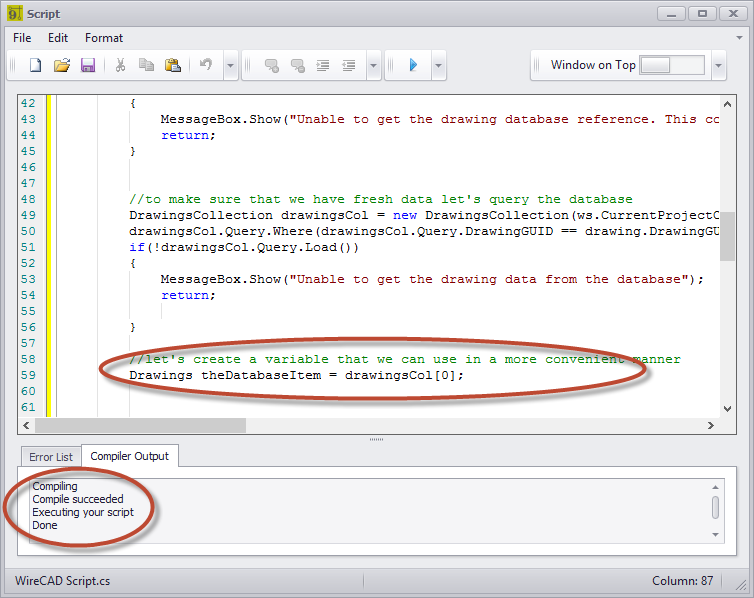Click the editor scroll right arrow
Image resolution: width=754 pixels, height=598 pixels.
(711, 425)
